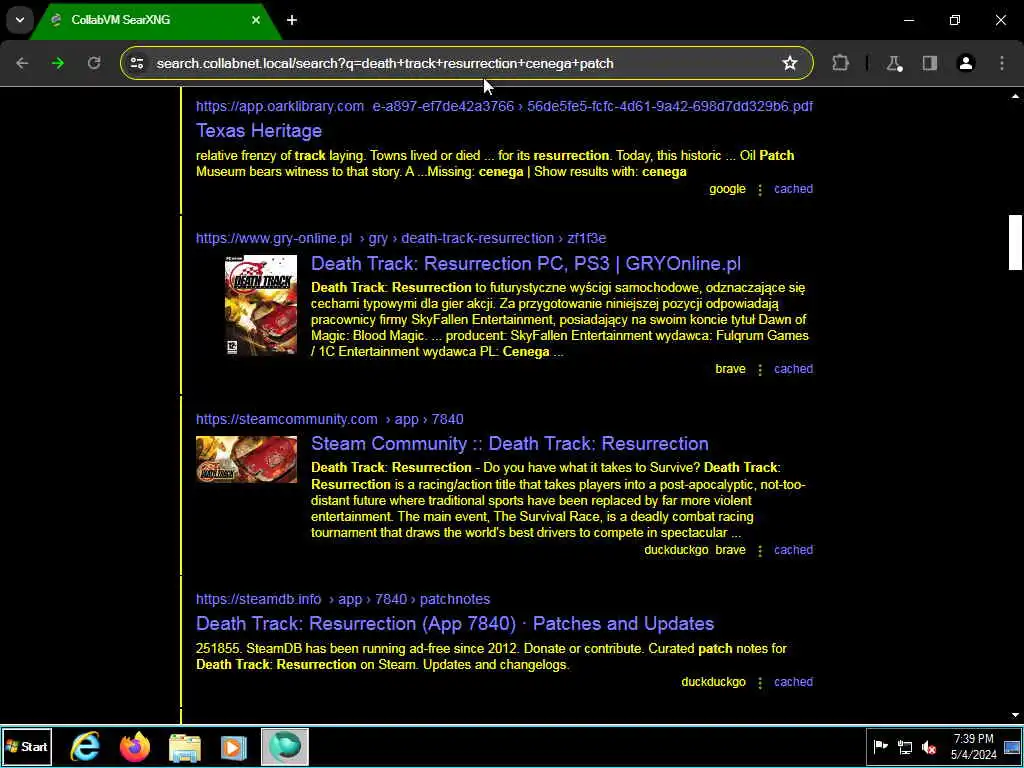Image resolution: width=1024 pixels, height=768 pixels.
Task: Open the oarklibrary.com PDF URL
Action: click(x=504, y=106)
